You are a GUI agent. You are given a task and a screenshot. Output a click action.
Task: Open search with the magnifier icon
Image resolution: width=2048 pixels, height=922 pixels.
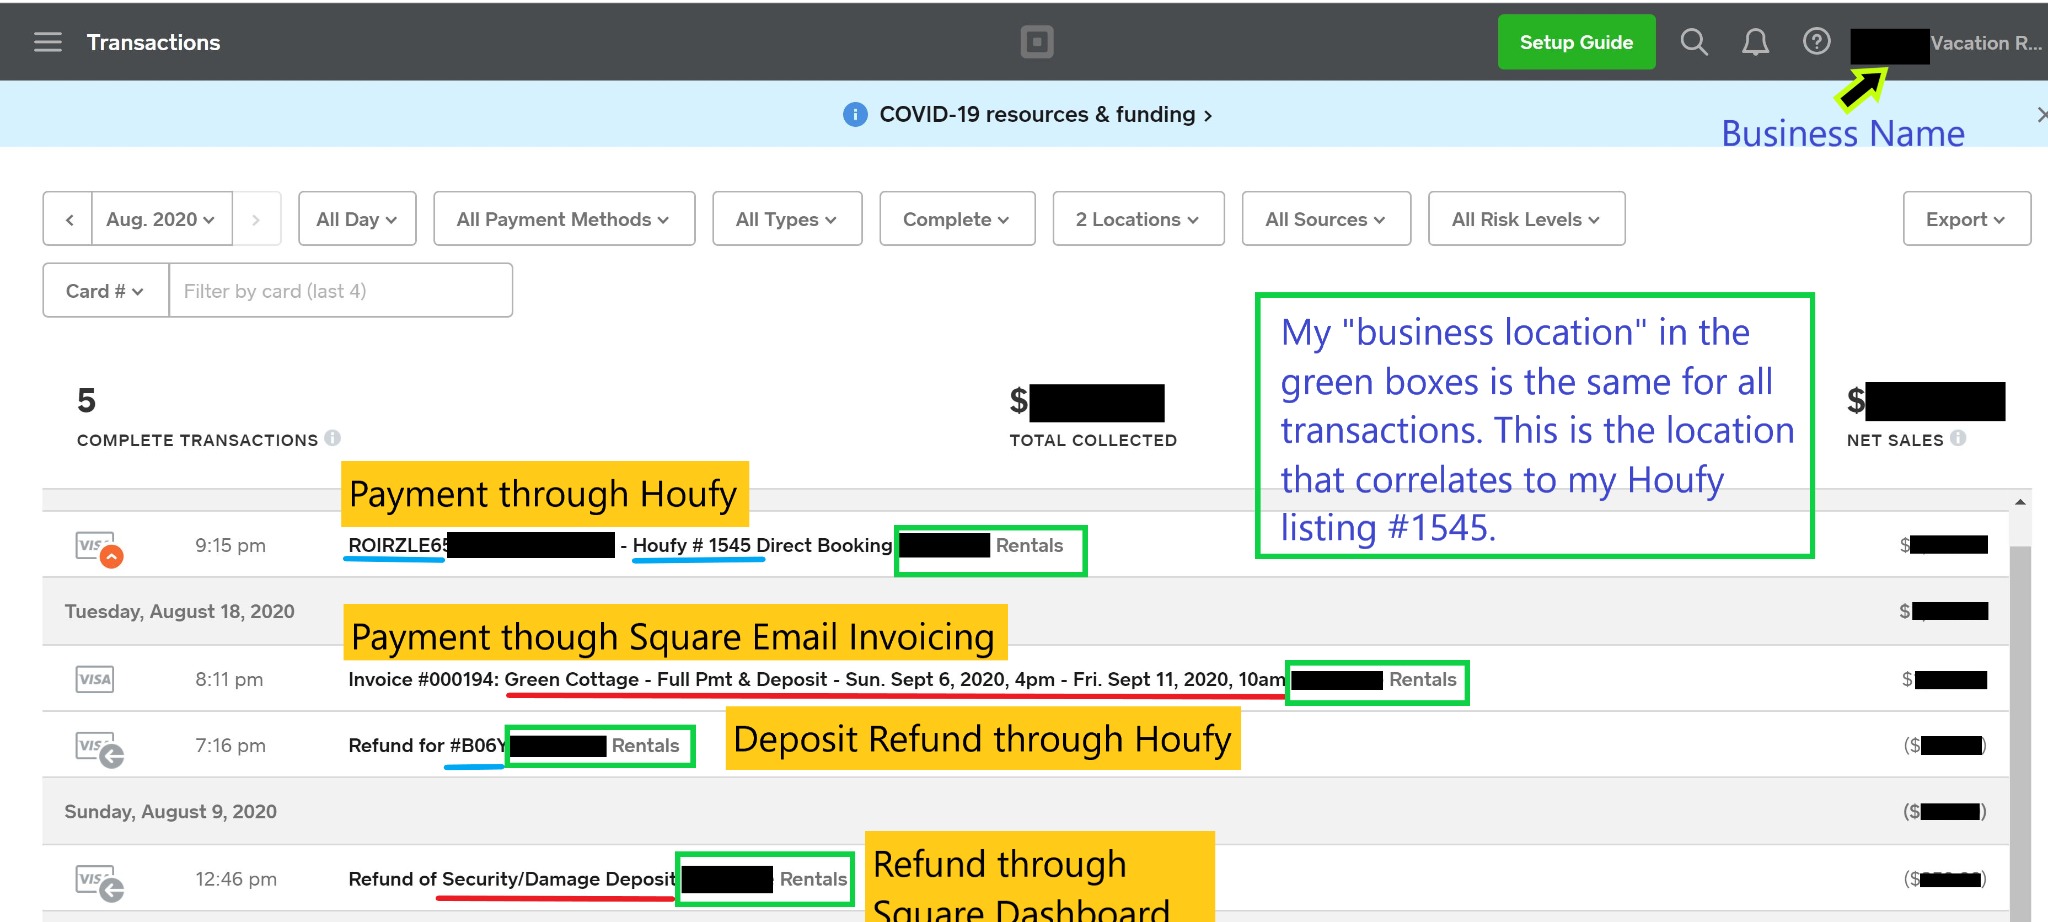pos(1694,42)
